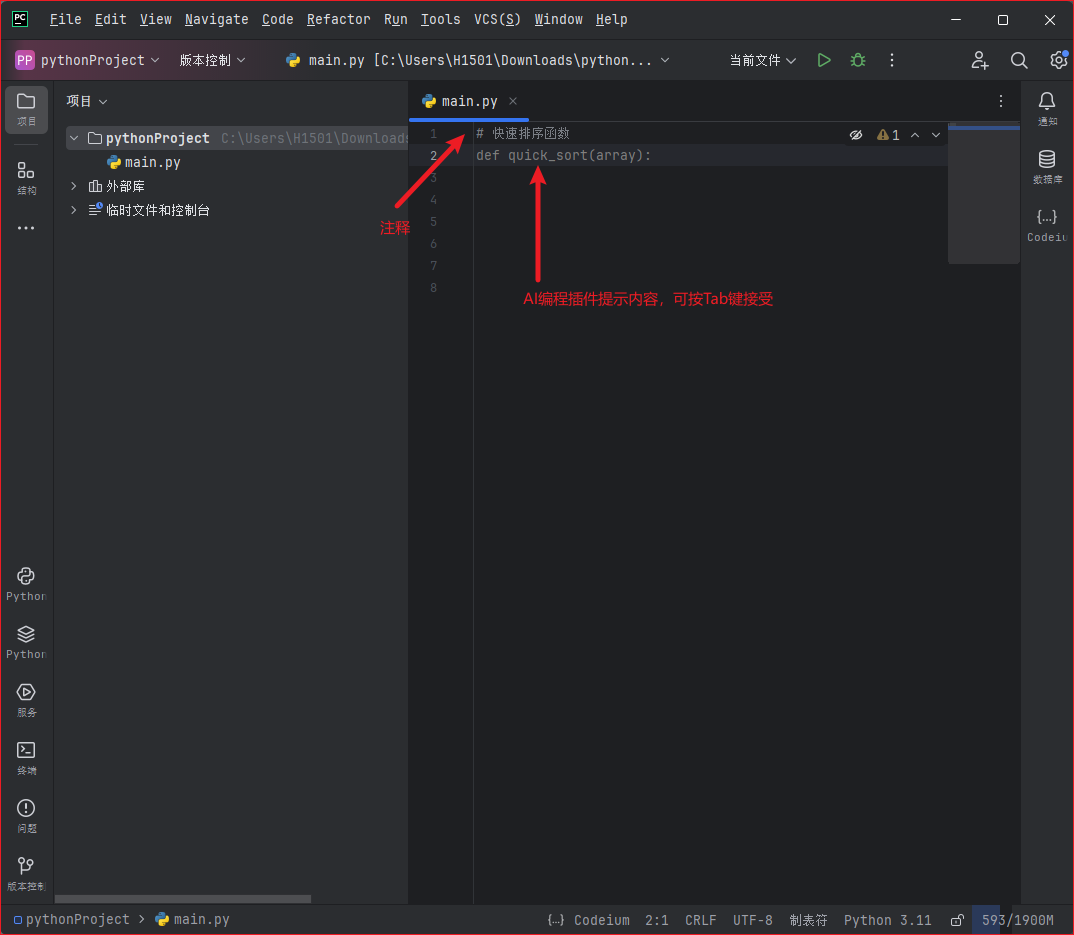Click the next warning navigation chevron
This screenshot has width=1074, height=935.
coord(935,134)
